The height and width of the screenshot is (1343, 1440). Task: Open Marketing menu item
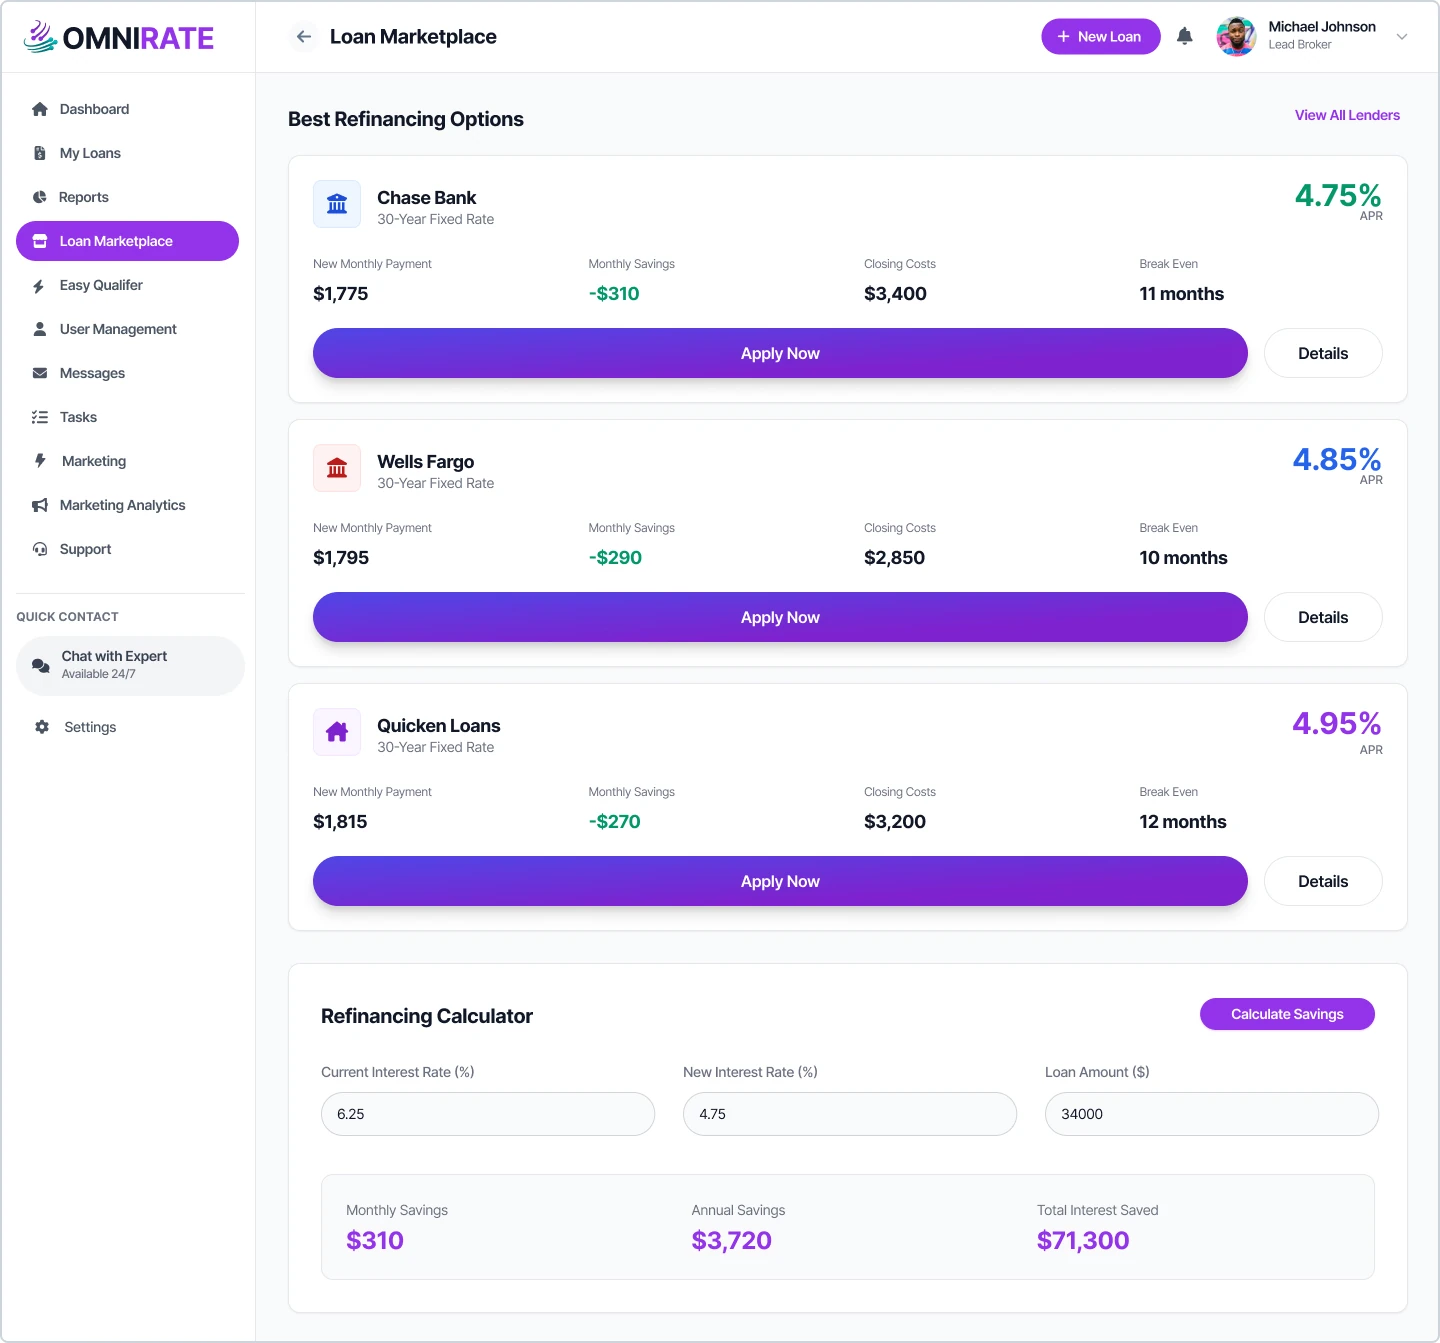click(x=127, y=461)
